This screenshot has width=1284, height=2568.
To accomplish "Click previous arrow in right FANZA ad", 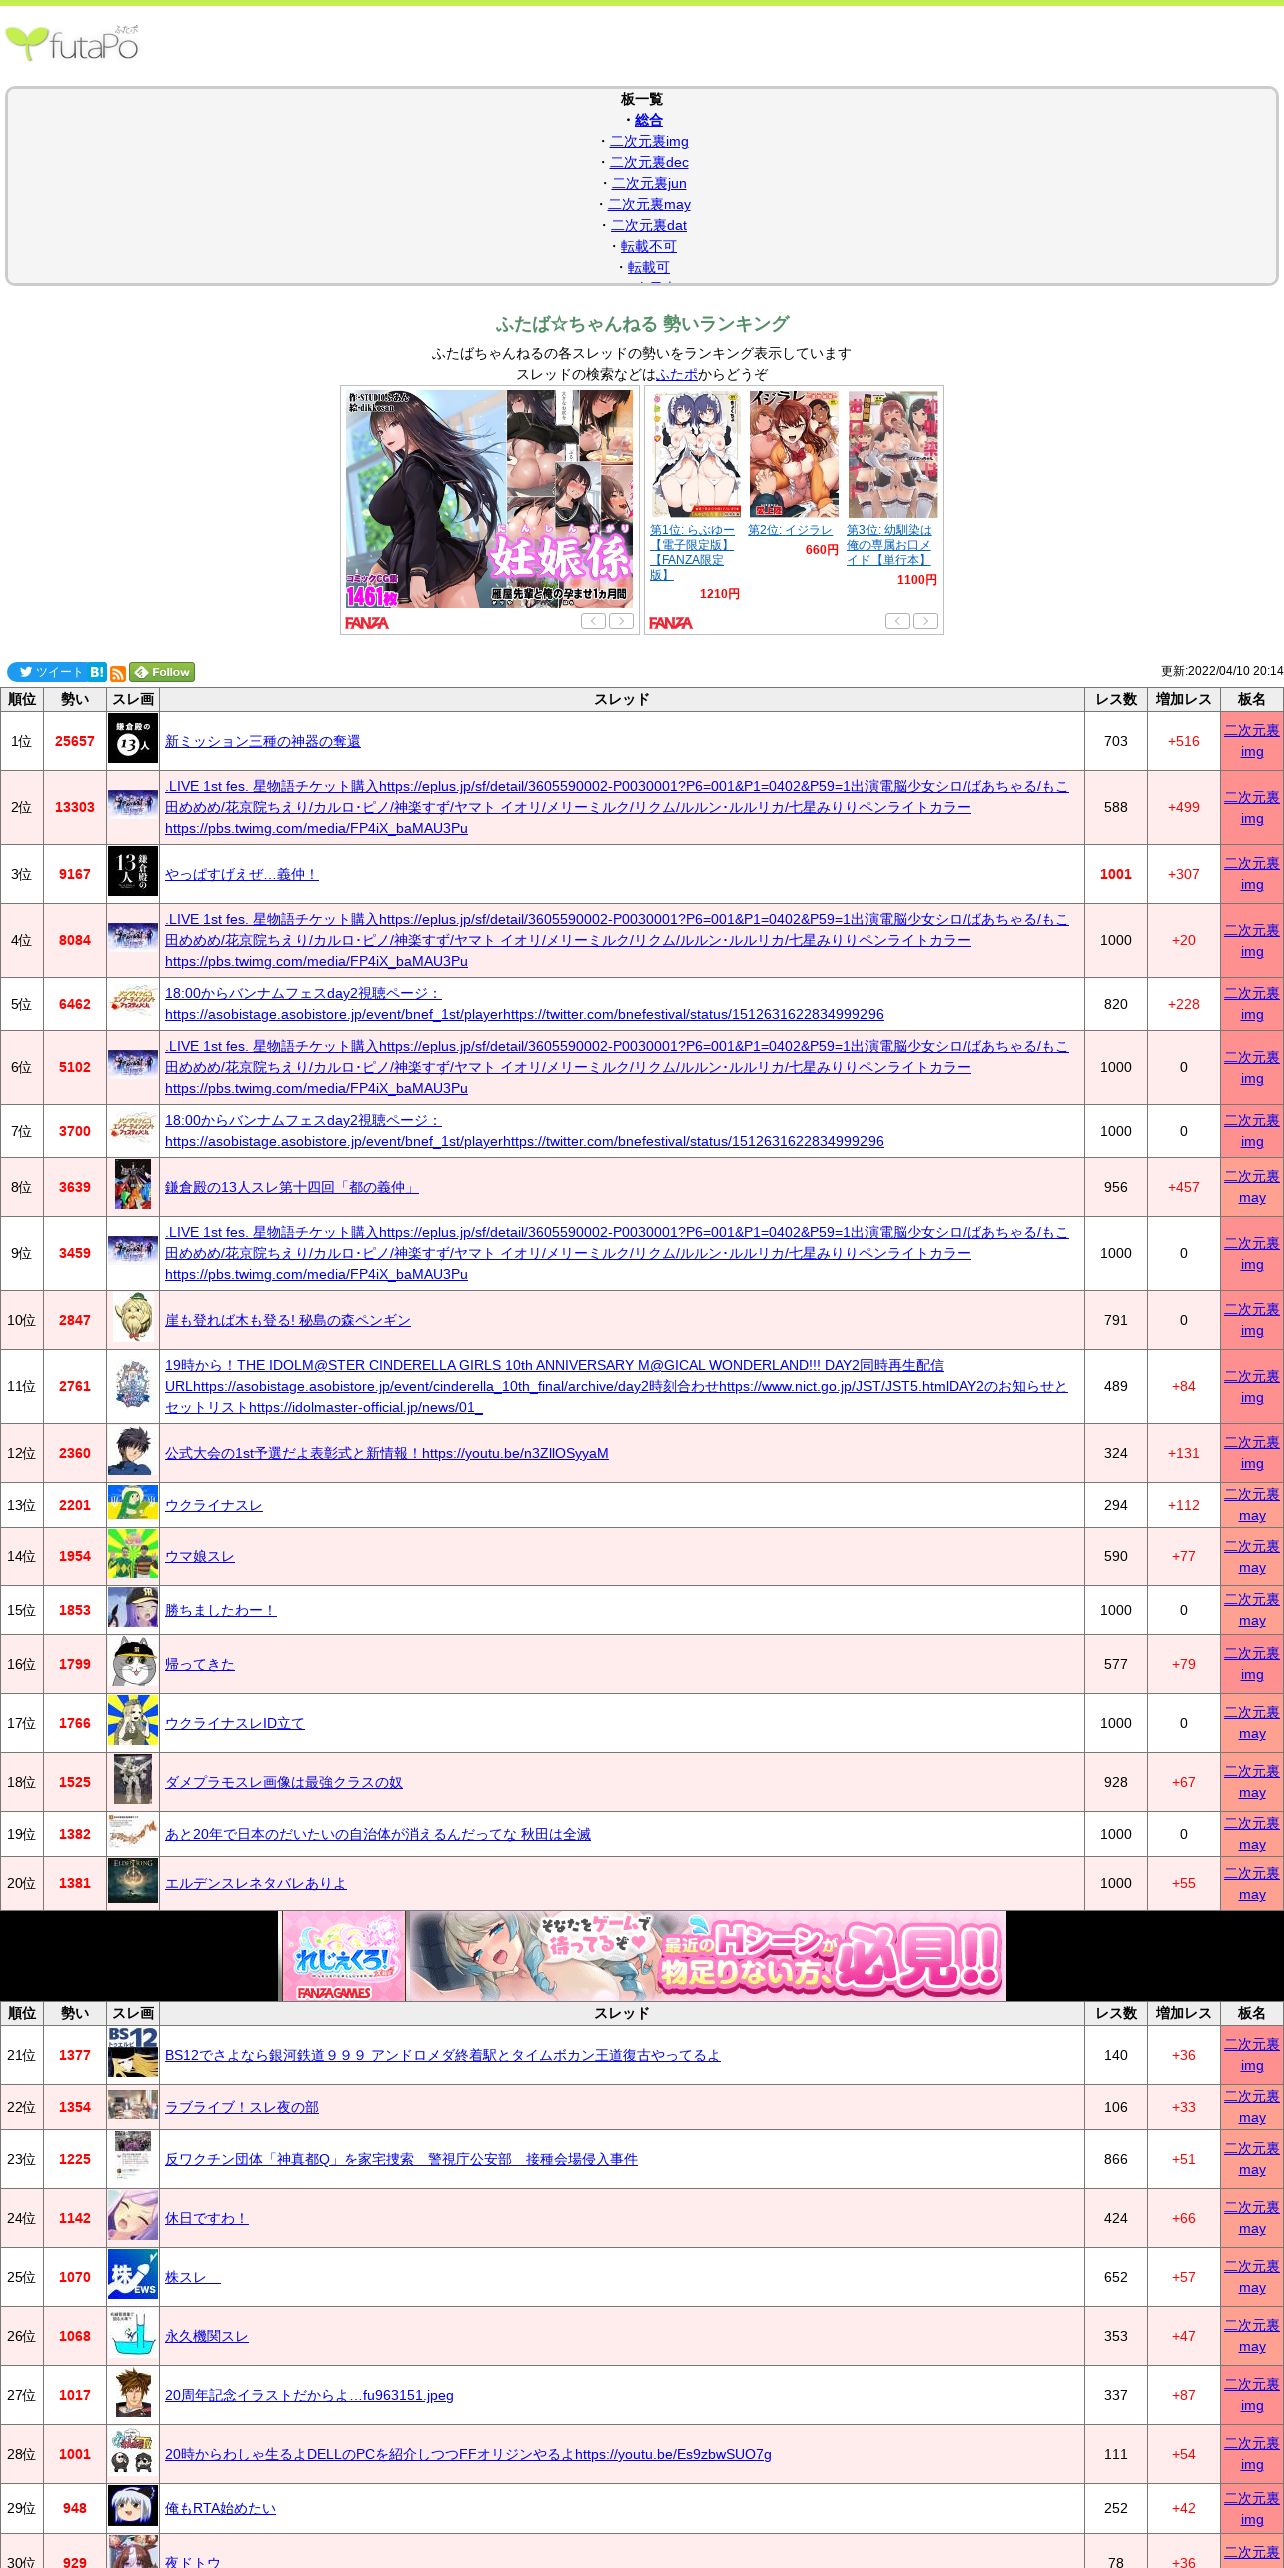I will pos(897,621).
